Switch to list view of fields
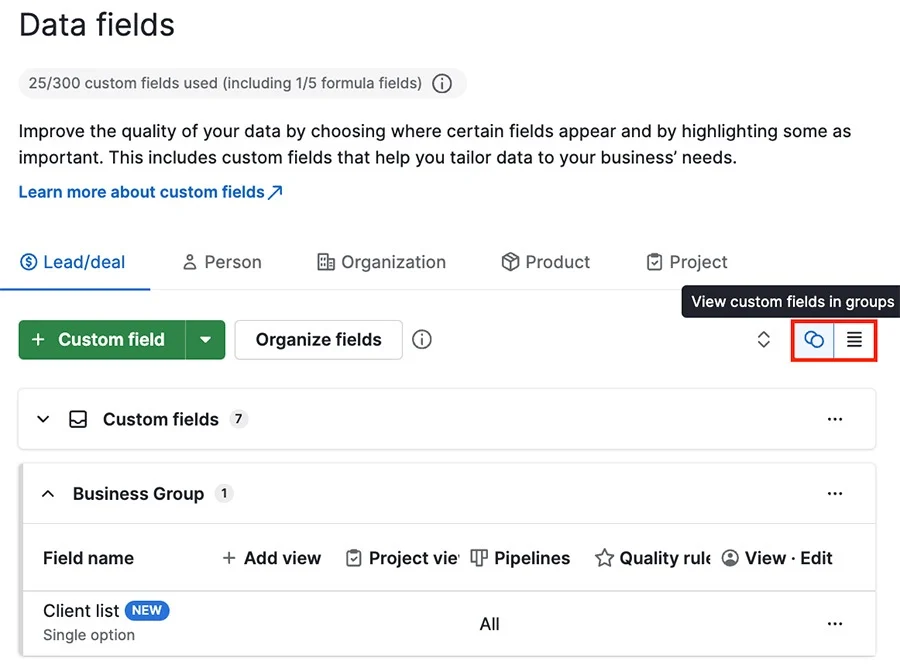Viewport: 900px width, 665px height. point(854,340)
